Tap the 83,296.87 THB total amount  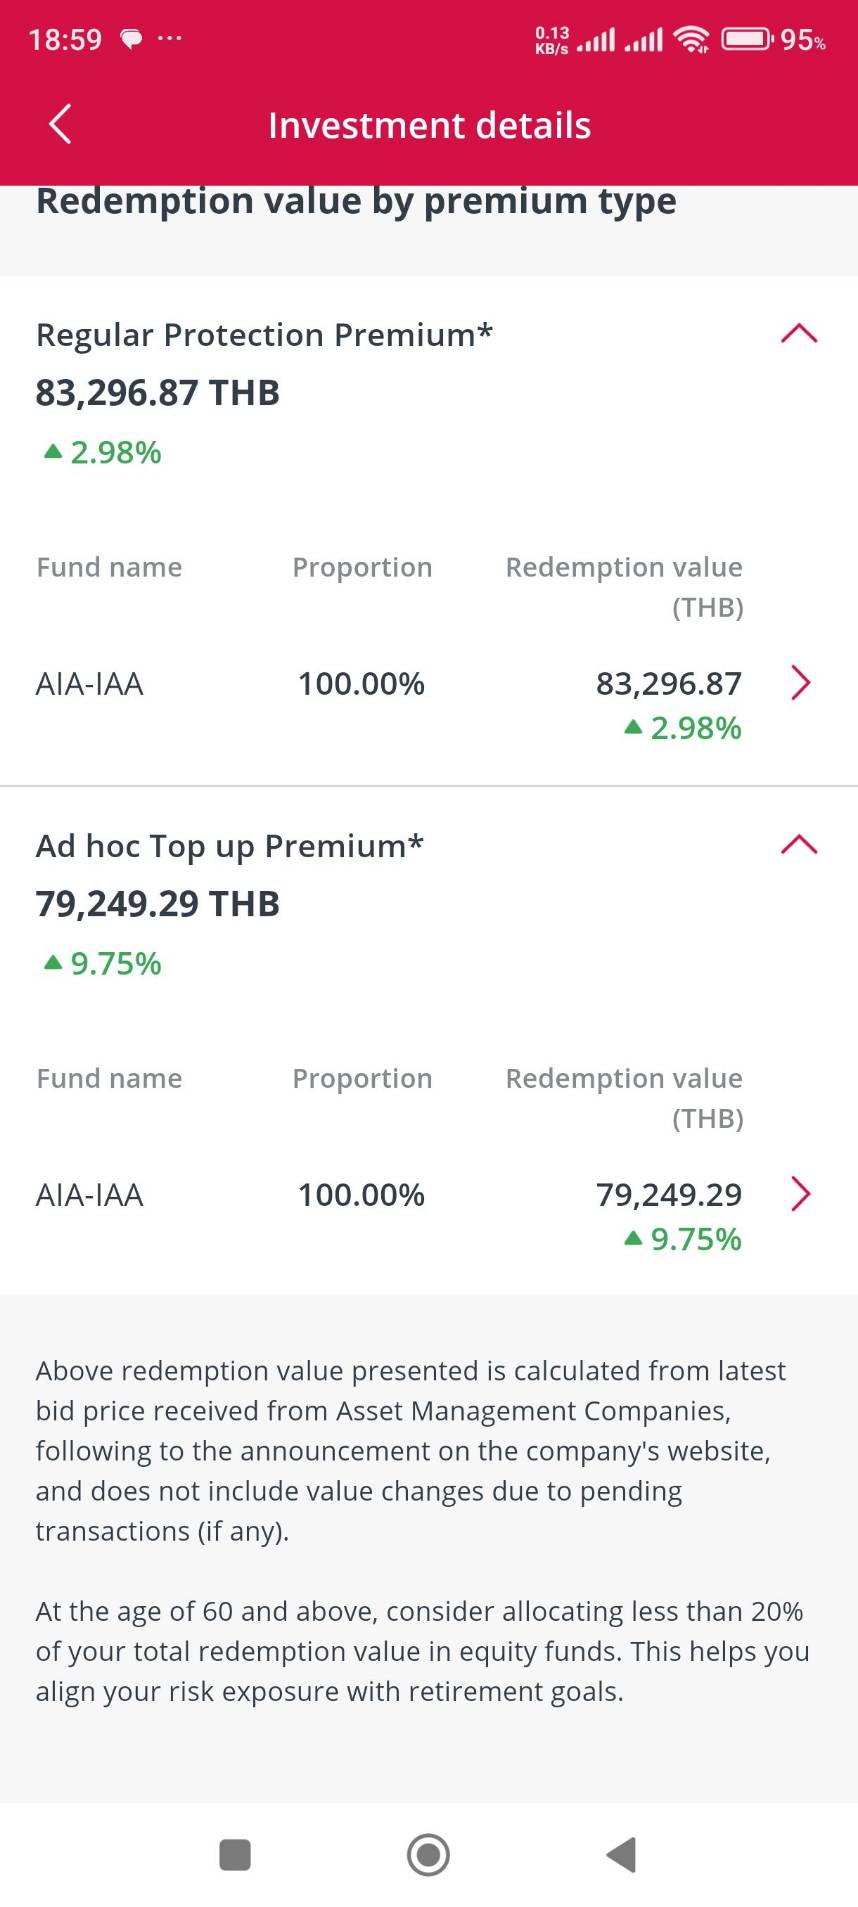coord(158,393)
